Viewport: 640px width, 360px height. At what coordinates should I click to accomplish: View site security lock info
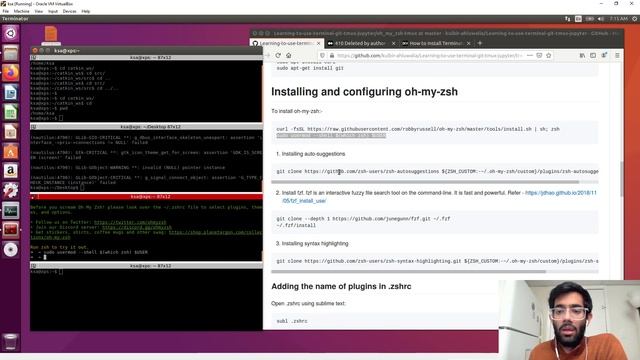click(x=332, y=56)
